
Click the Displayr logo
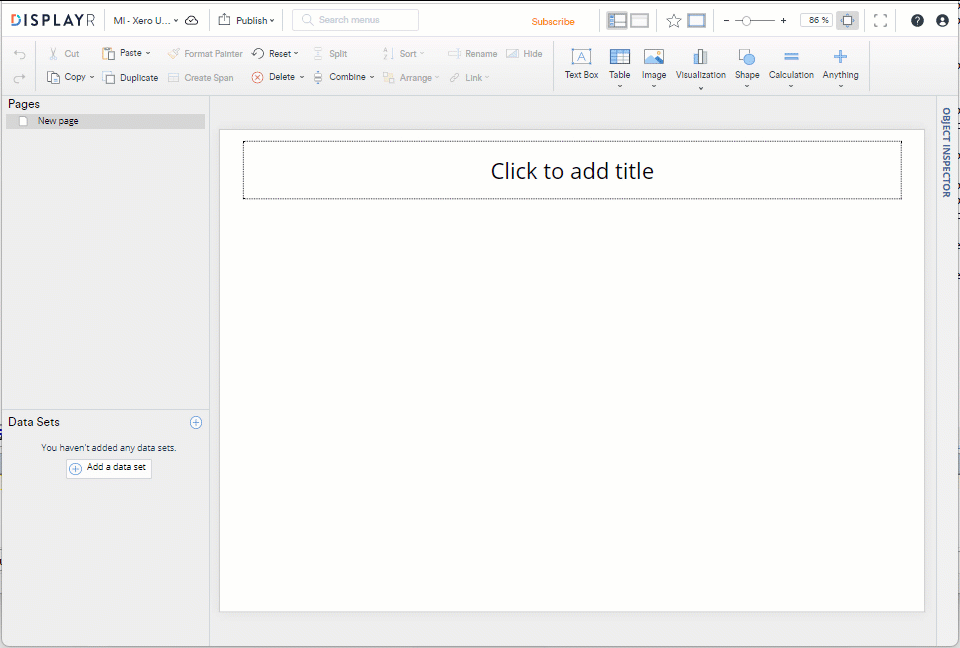coord(53,20)
